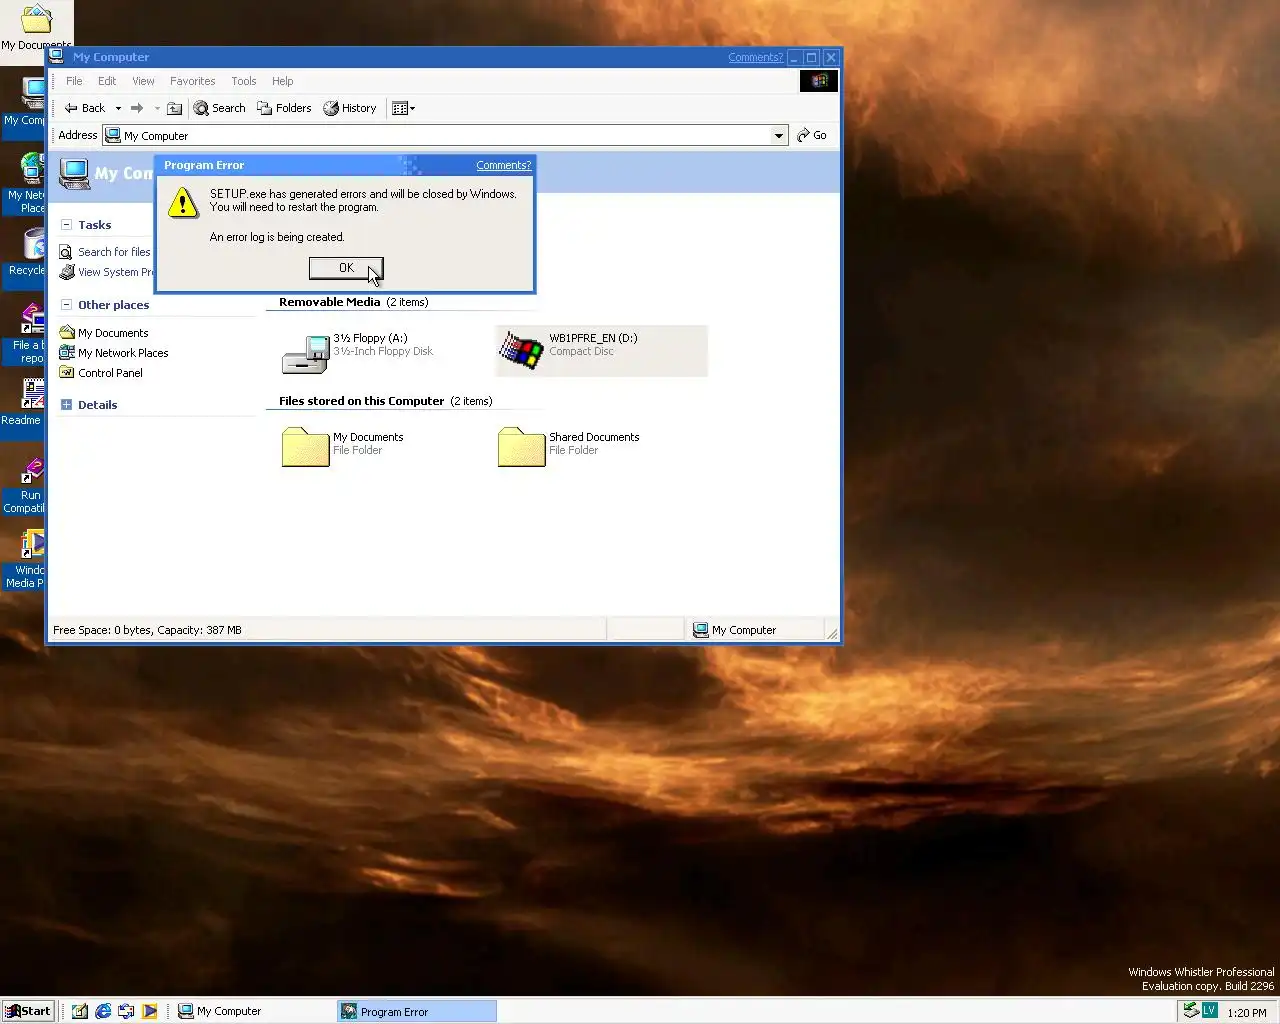
Task: Launch Internet Explorer from quick launch
Action: click(103, 1011)
